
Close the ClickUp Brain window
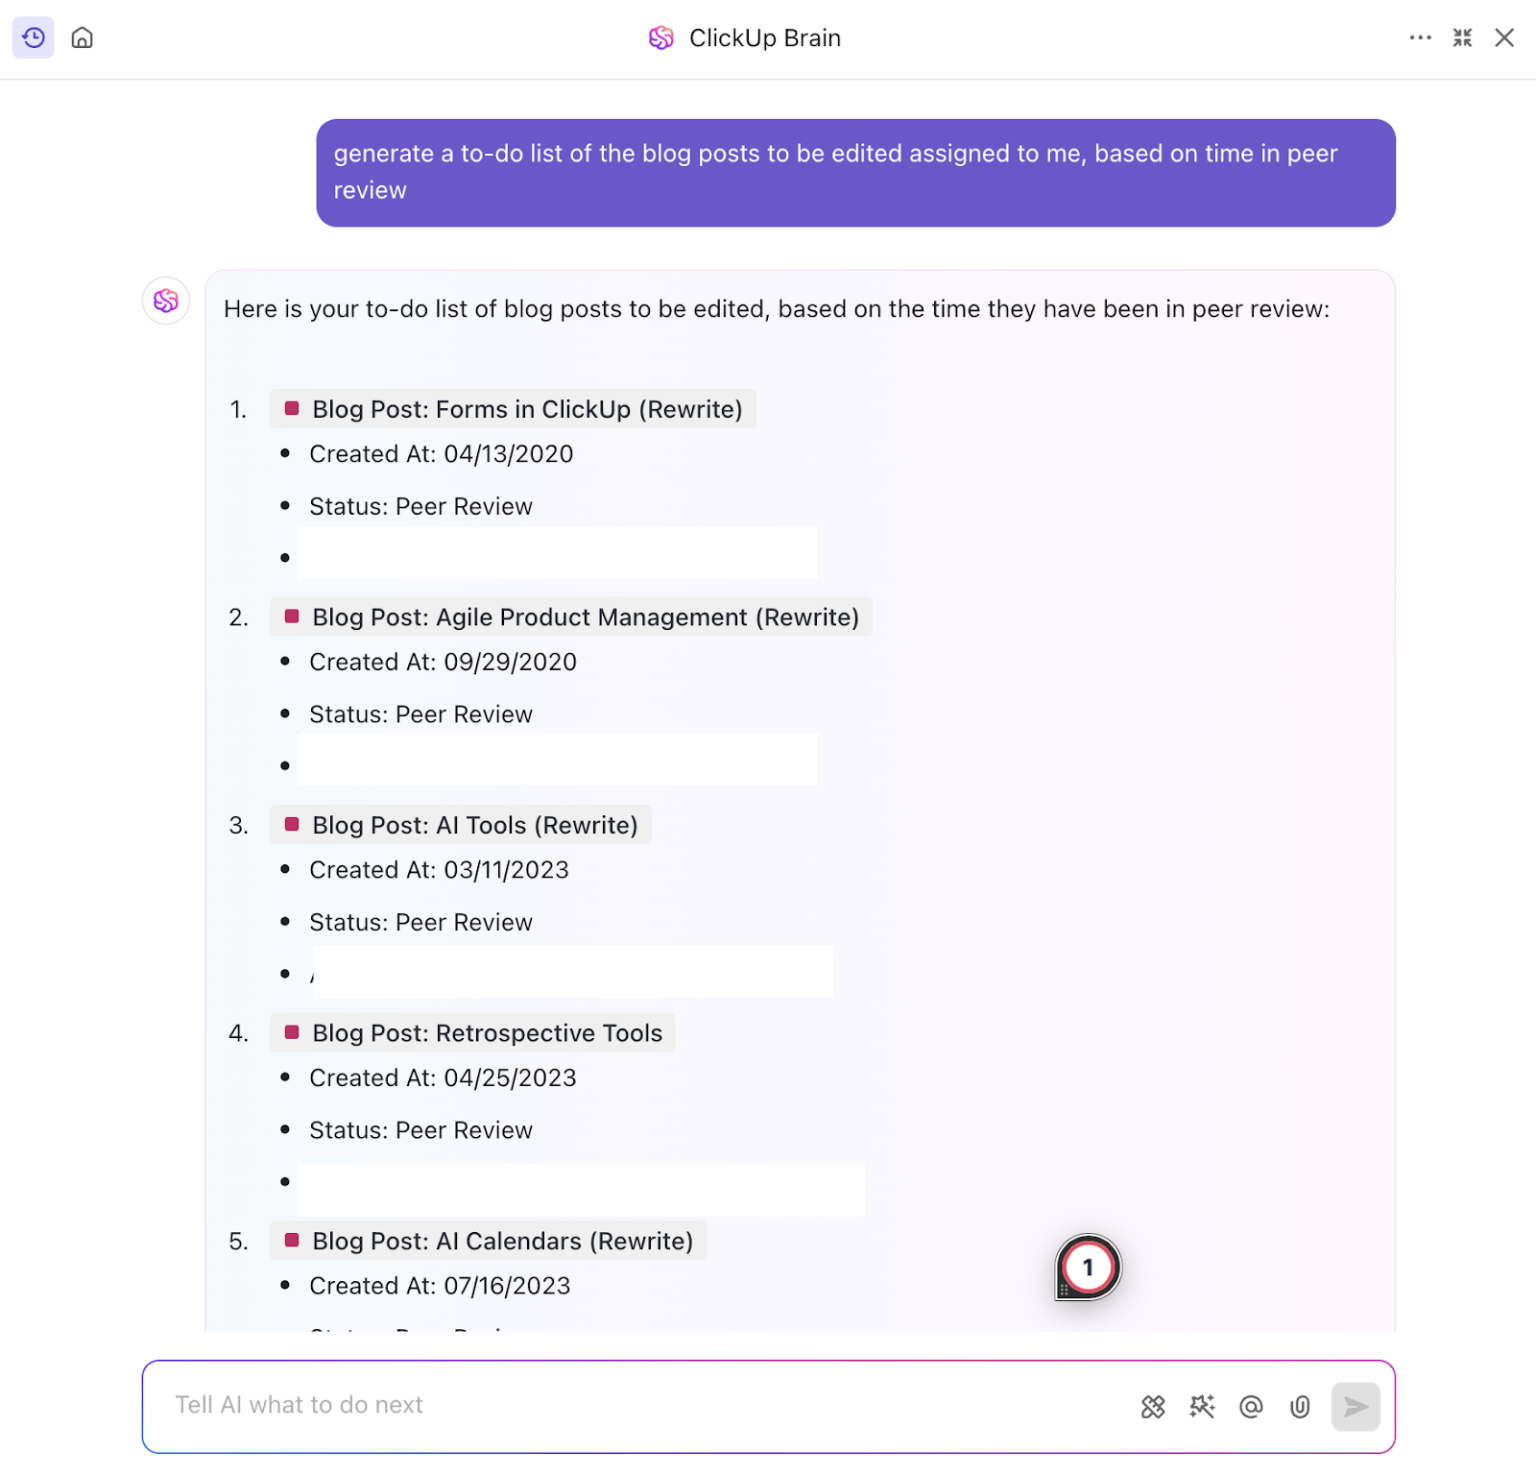point(1505,37)
